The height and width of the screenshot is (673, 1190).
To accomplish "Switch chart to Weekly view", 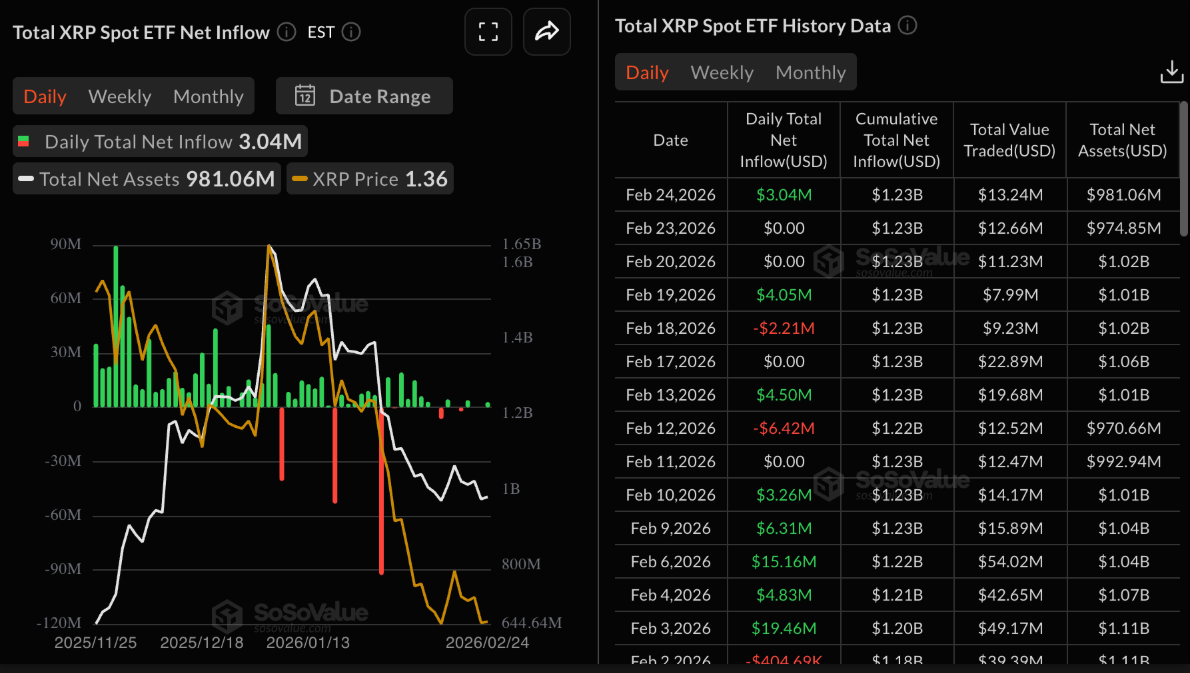I will coord(119,96).
